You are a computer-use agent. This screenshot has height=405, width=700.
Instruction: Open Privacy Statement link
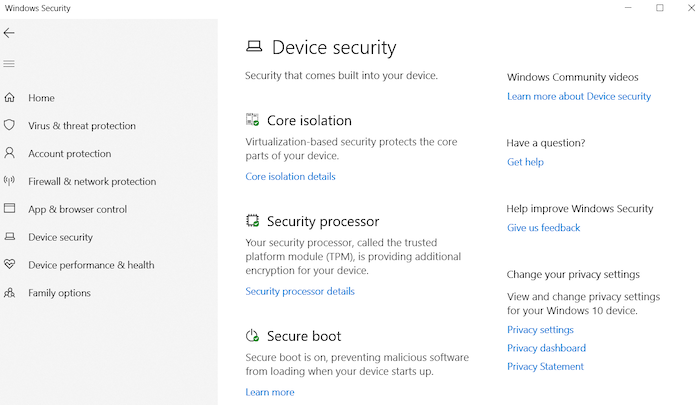coord(545,367)
